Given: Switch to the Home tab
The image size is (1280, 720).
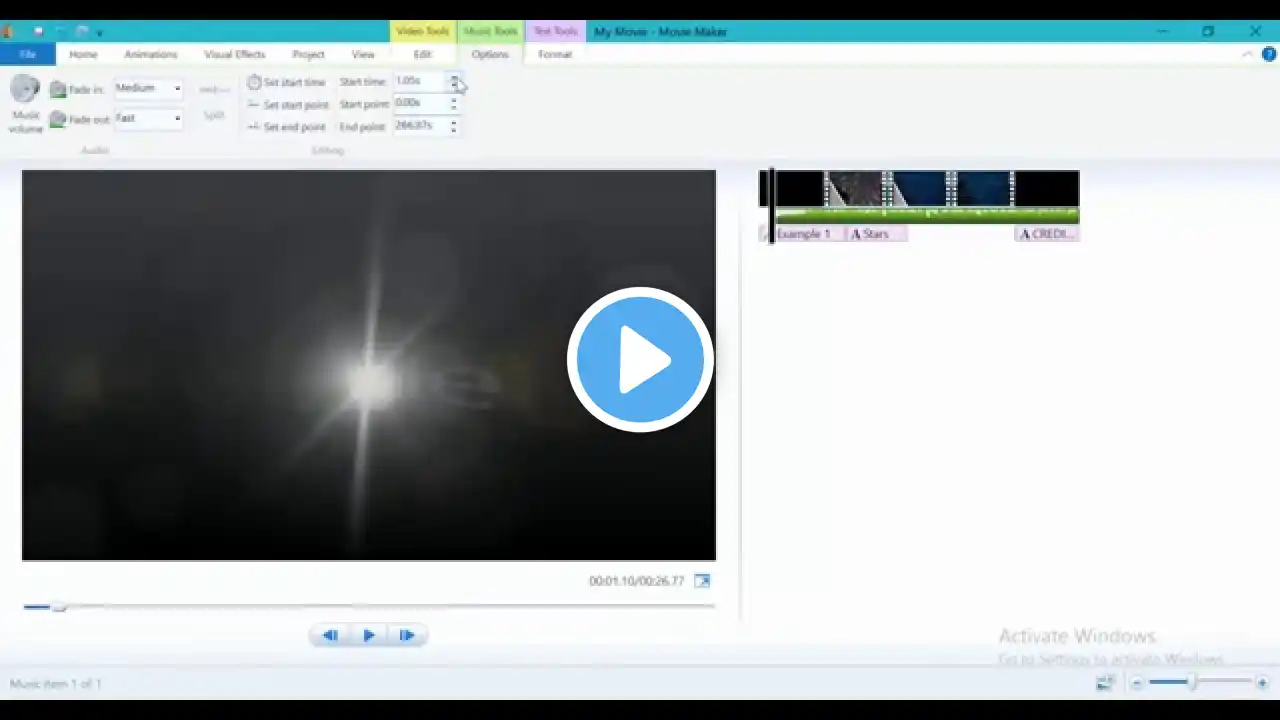Looking at the screenshot, I should click(x=83, y=54).
